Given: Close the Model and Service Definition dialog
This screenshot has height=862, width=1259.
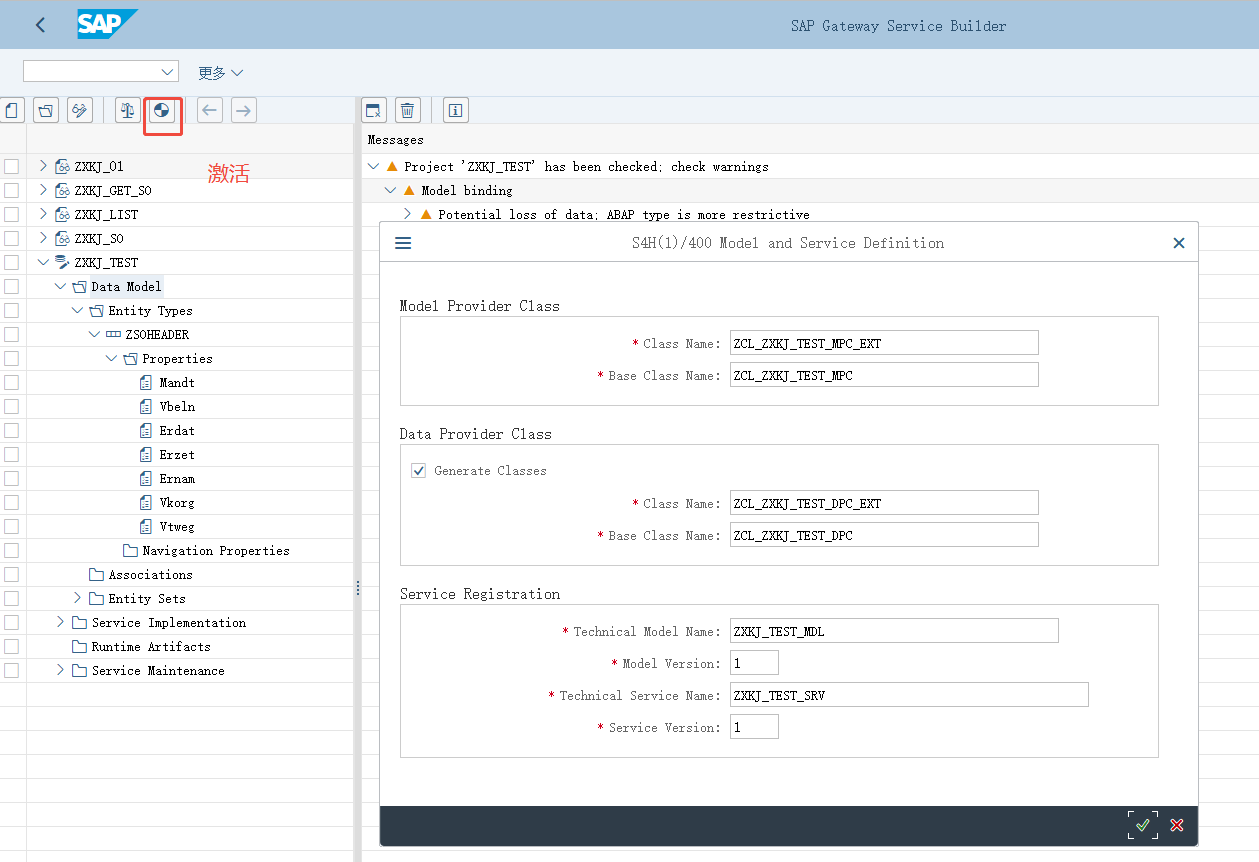Looking at the screenshot, I should click(1179, 243).
